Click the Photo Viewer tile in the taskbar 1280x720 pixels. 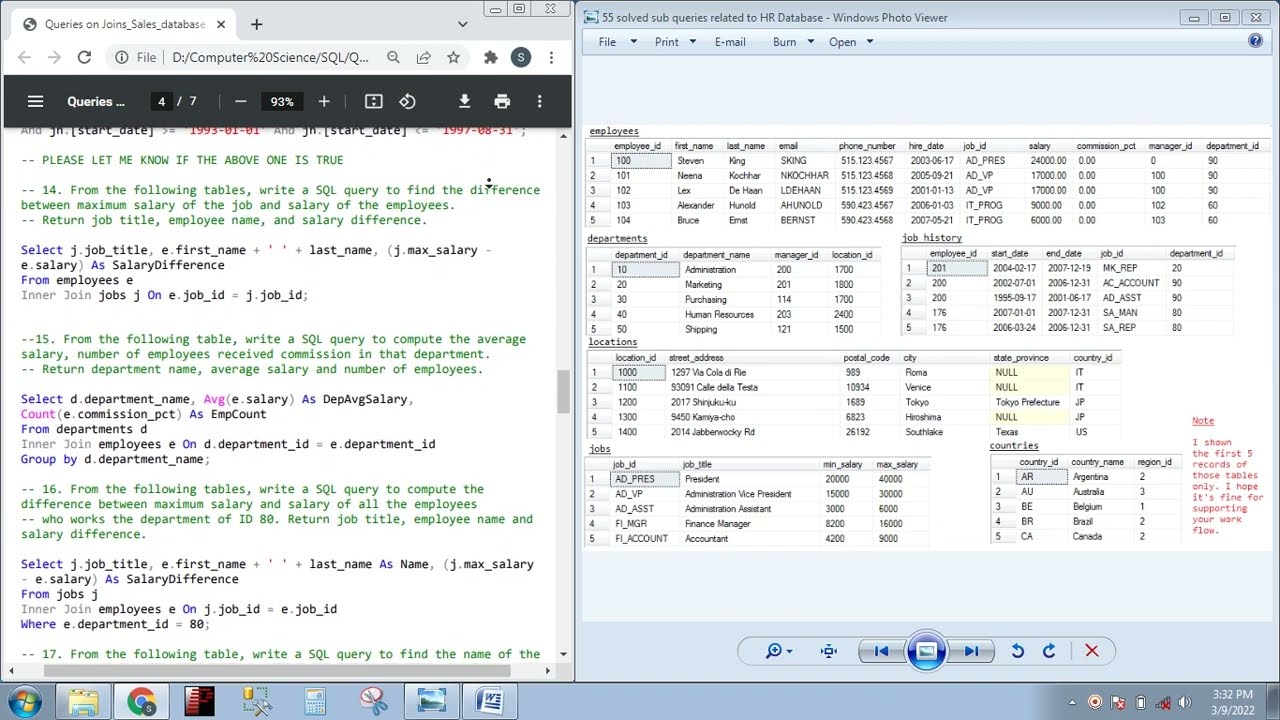431,701
